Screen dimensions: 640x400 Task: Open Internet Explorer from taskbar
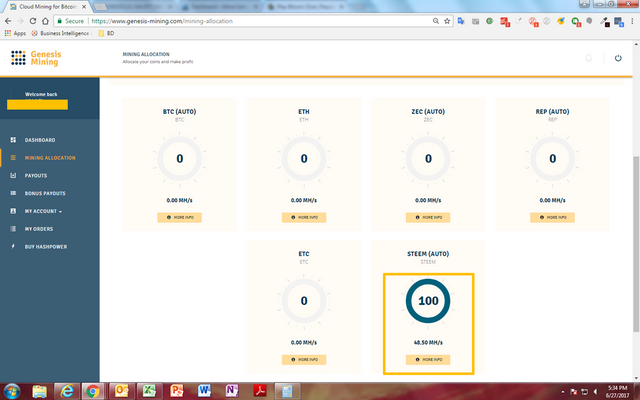(67, 391)
